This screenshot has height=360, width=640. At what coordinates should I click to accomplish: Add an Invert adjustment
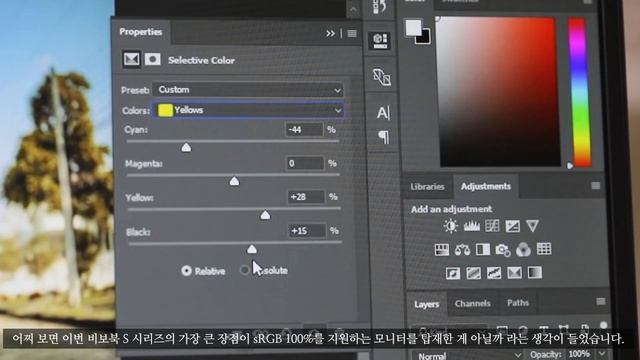tap(453, 273)
